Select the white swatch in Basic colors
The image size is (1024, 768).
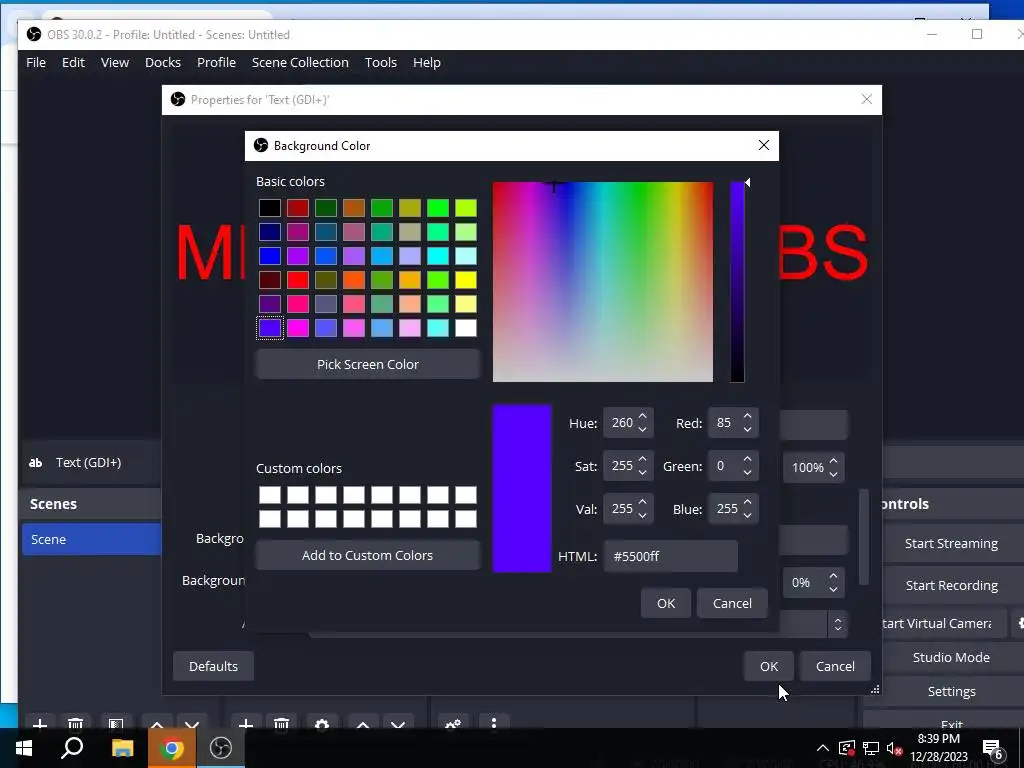466,328
